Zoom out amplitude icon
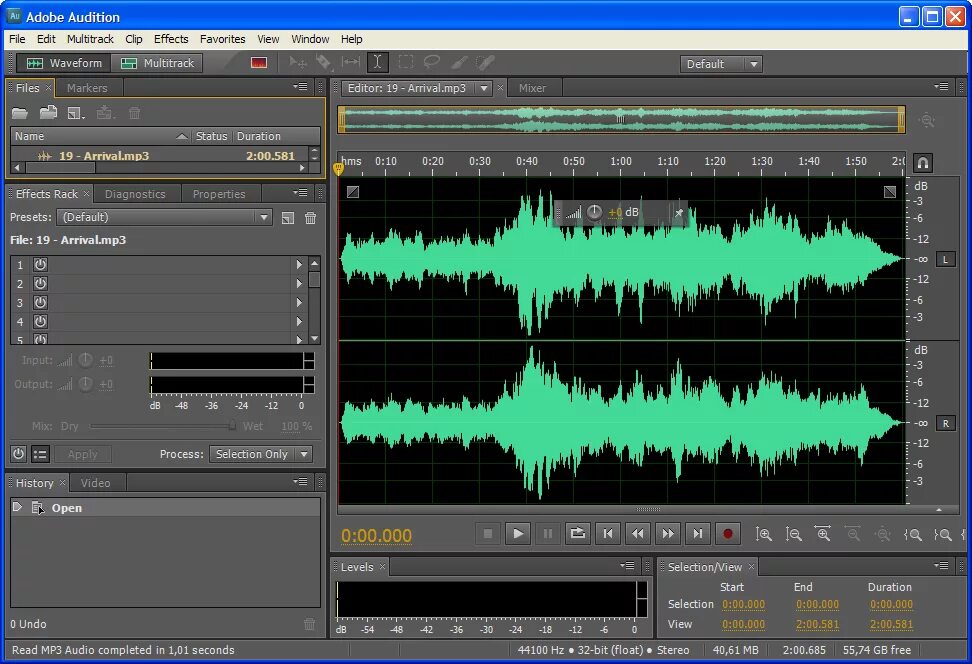 [x=793, y=534]
